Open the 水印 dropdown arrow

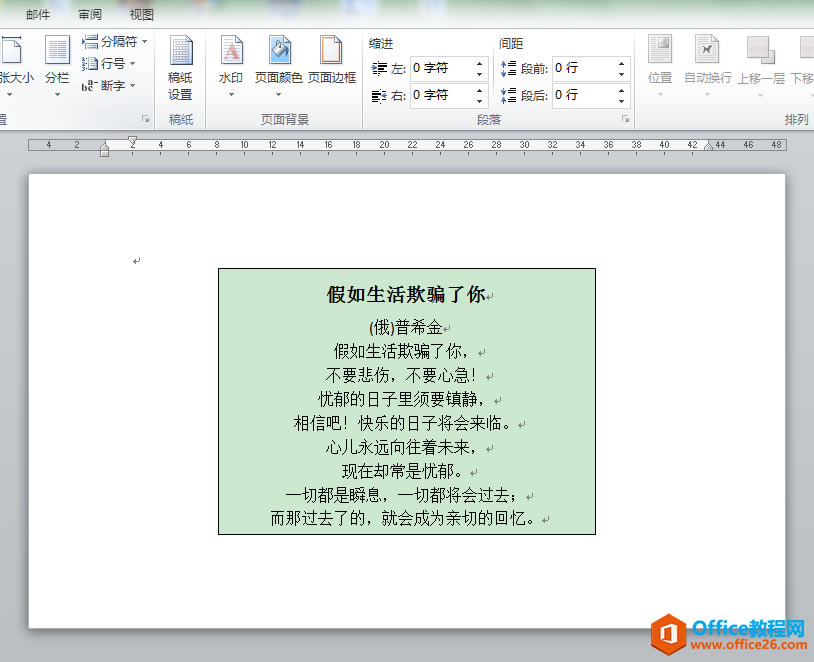click(x=231, y=94)
